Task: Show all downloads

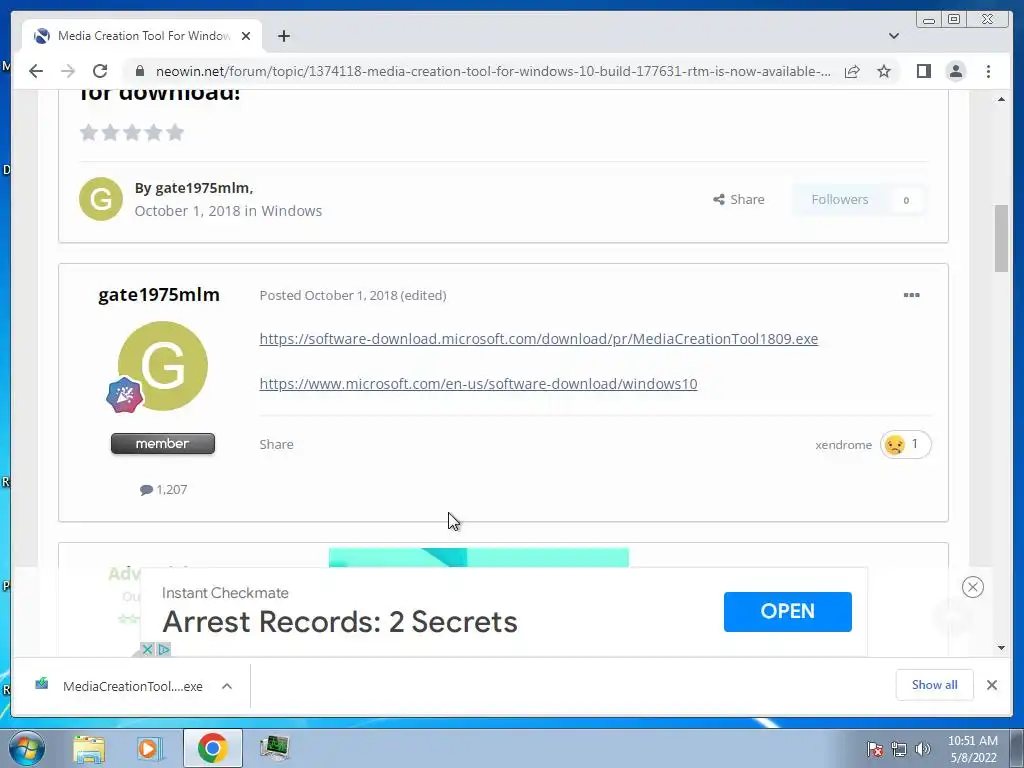Action: pos(935,684)
